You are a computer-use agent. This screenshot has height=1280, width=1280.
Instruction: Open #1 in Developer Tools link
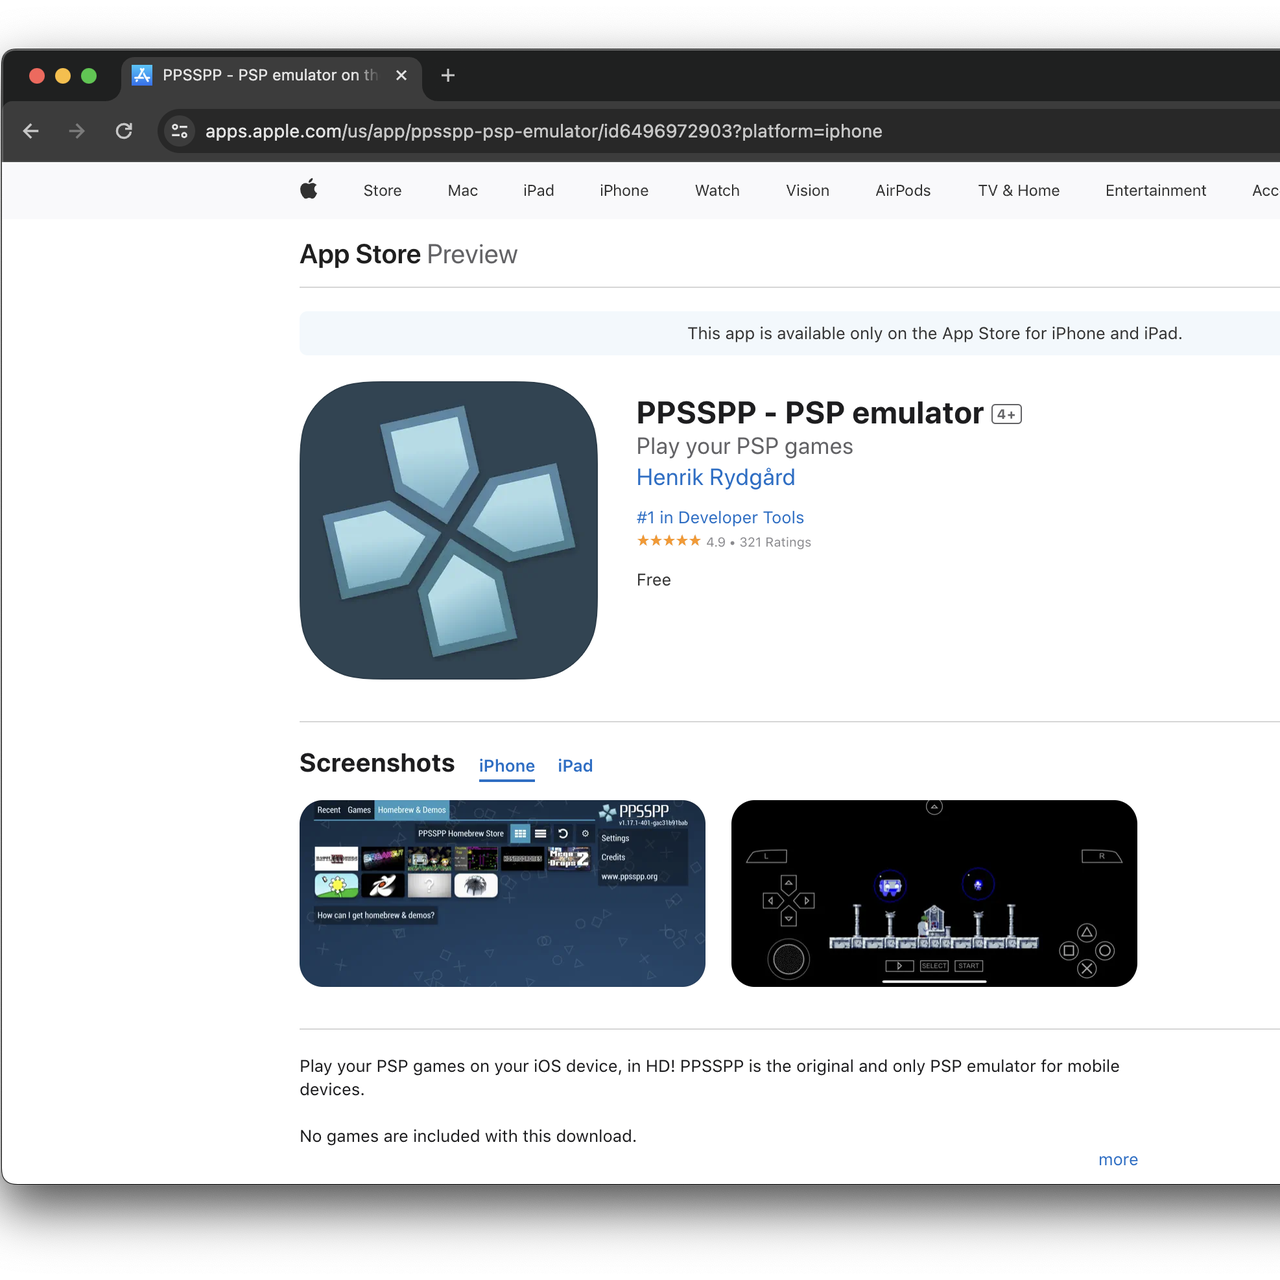click(x=720, y=517)
